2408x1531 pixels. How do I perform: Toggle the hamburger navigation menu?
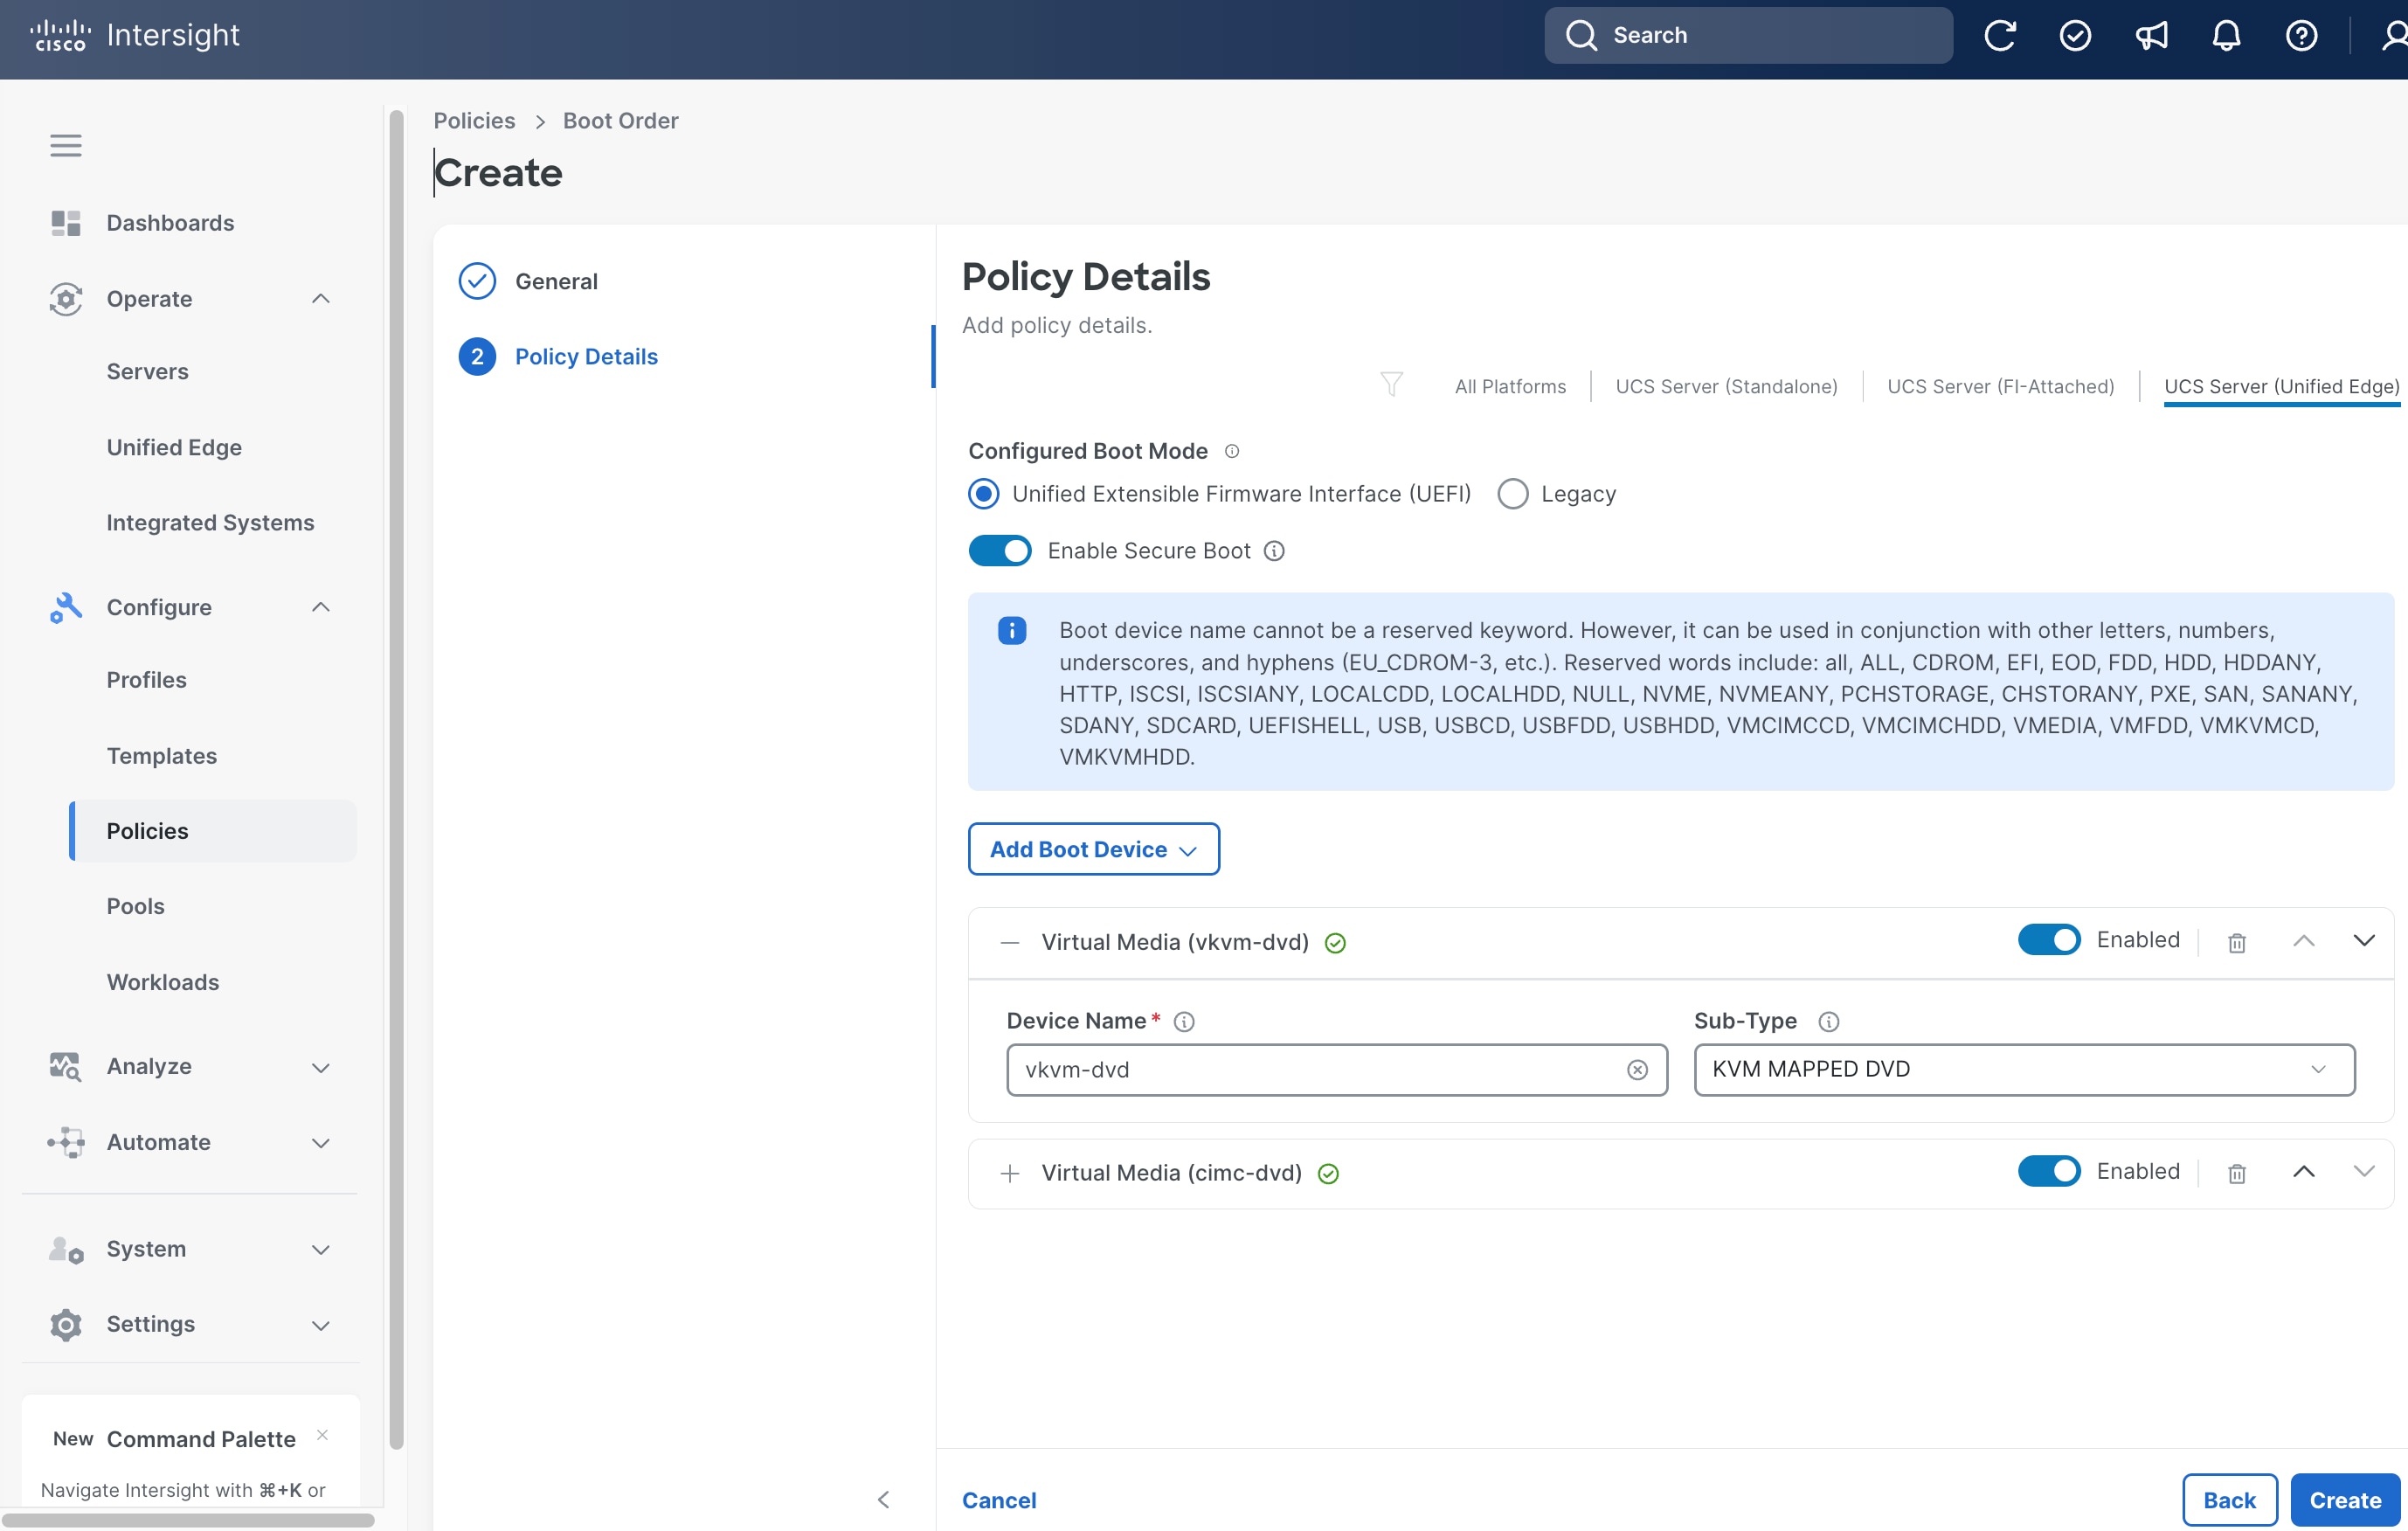66,146
